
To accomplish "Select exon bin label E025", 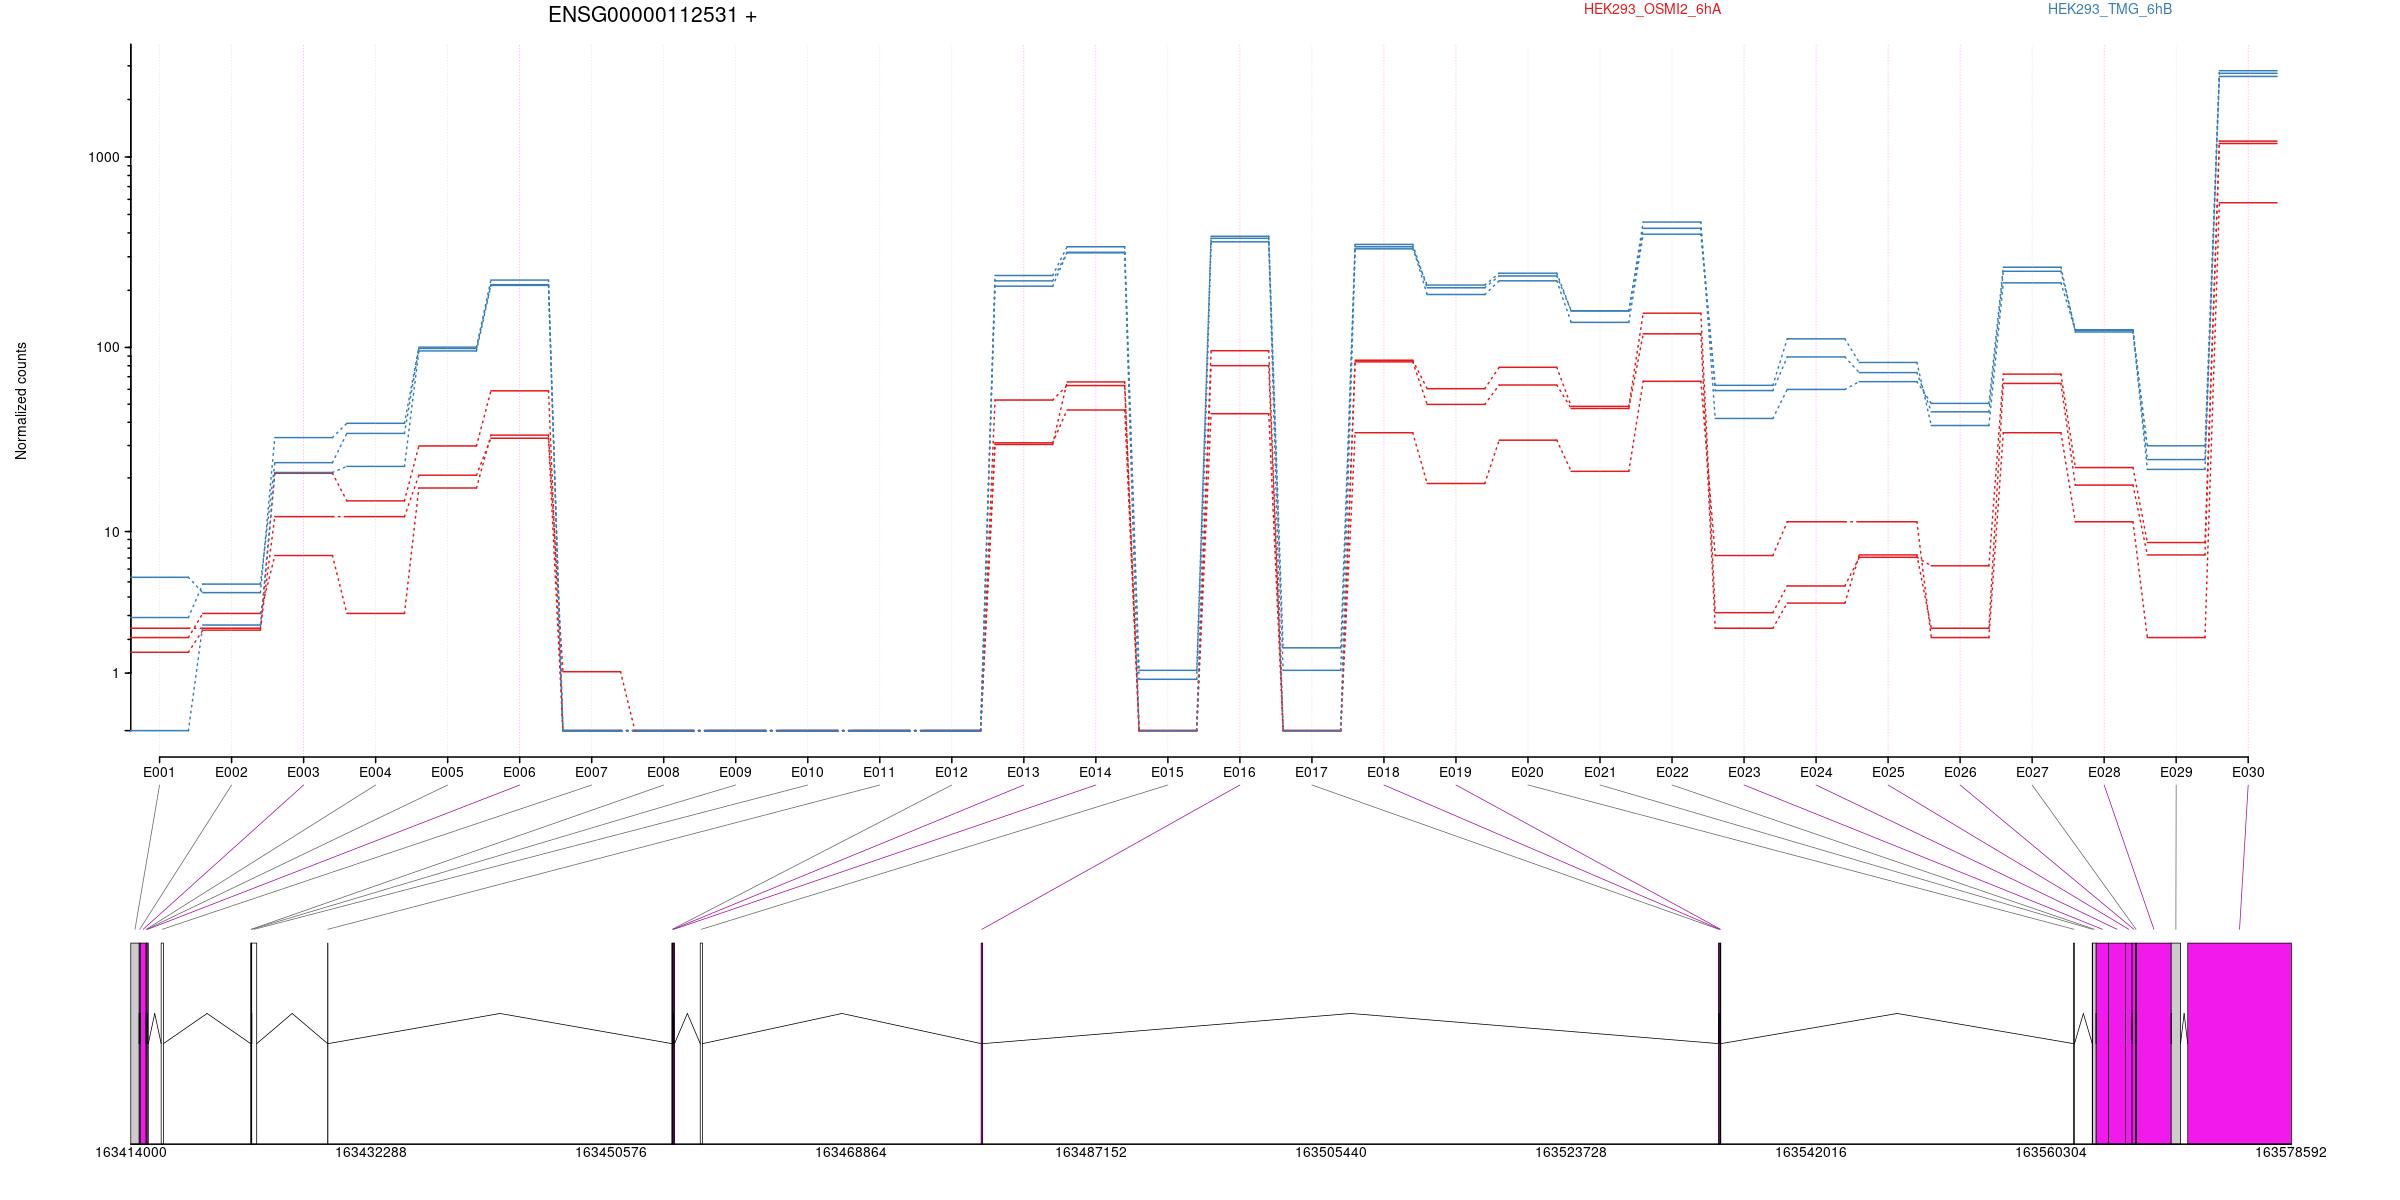I will pyautogui.click(x=1888, y=772).
